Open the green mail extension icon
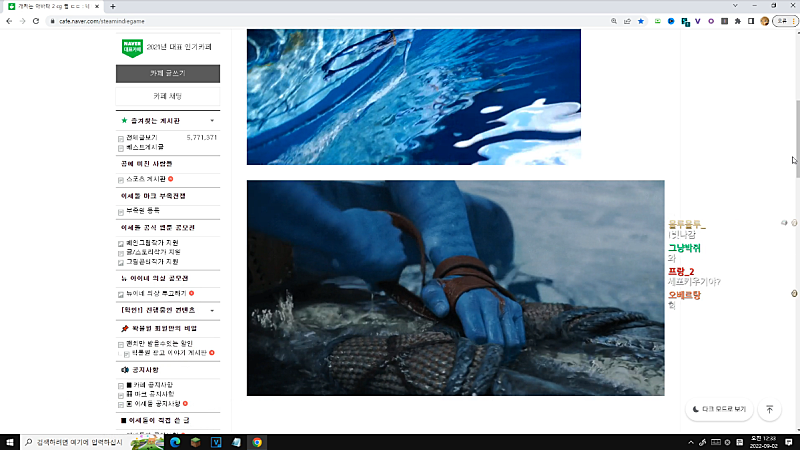The image size is (800, 450). (658, 21)
